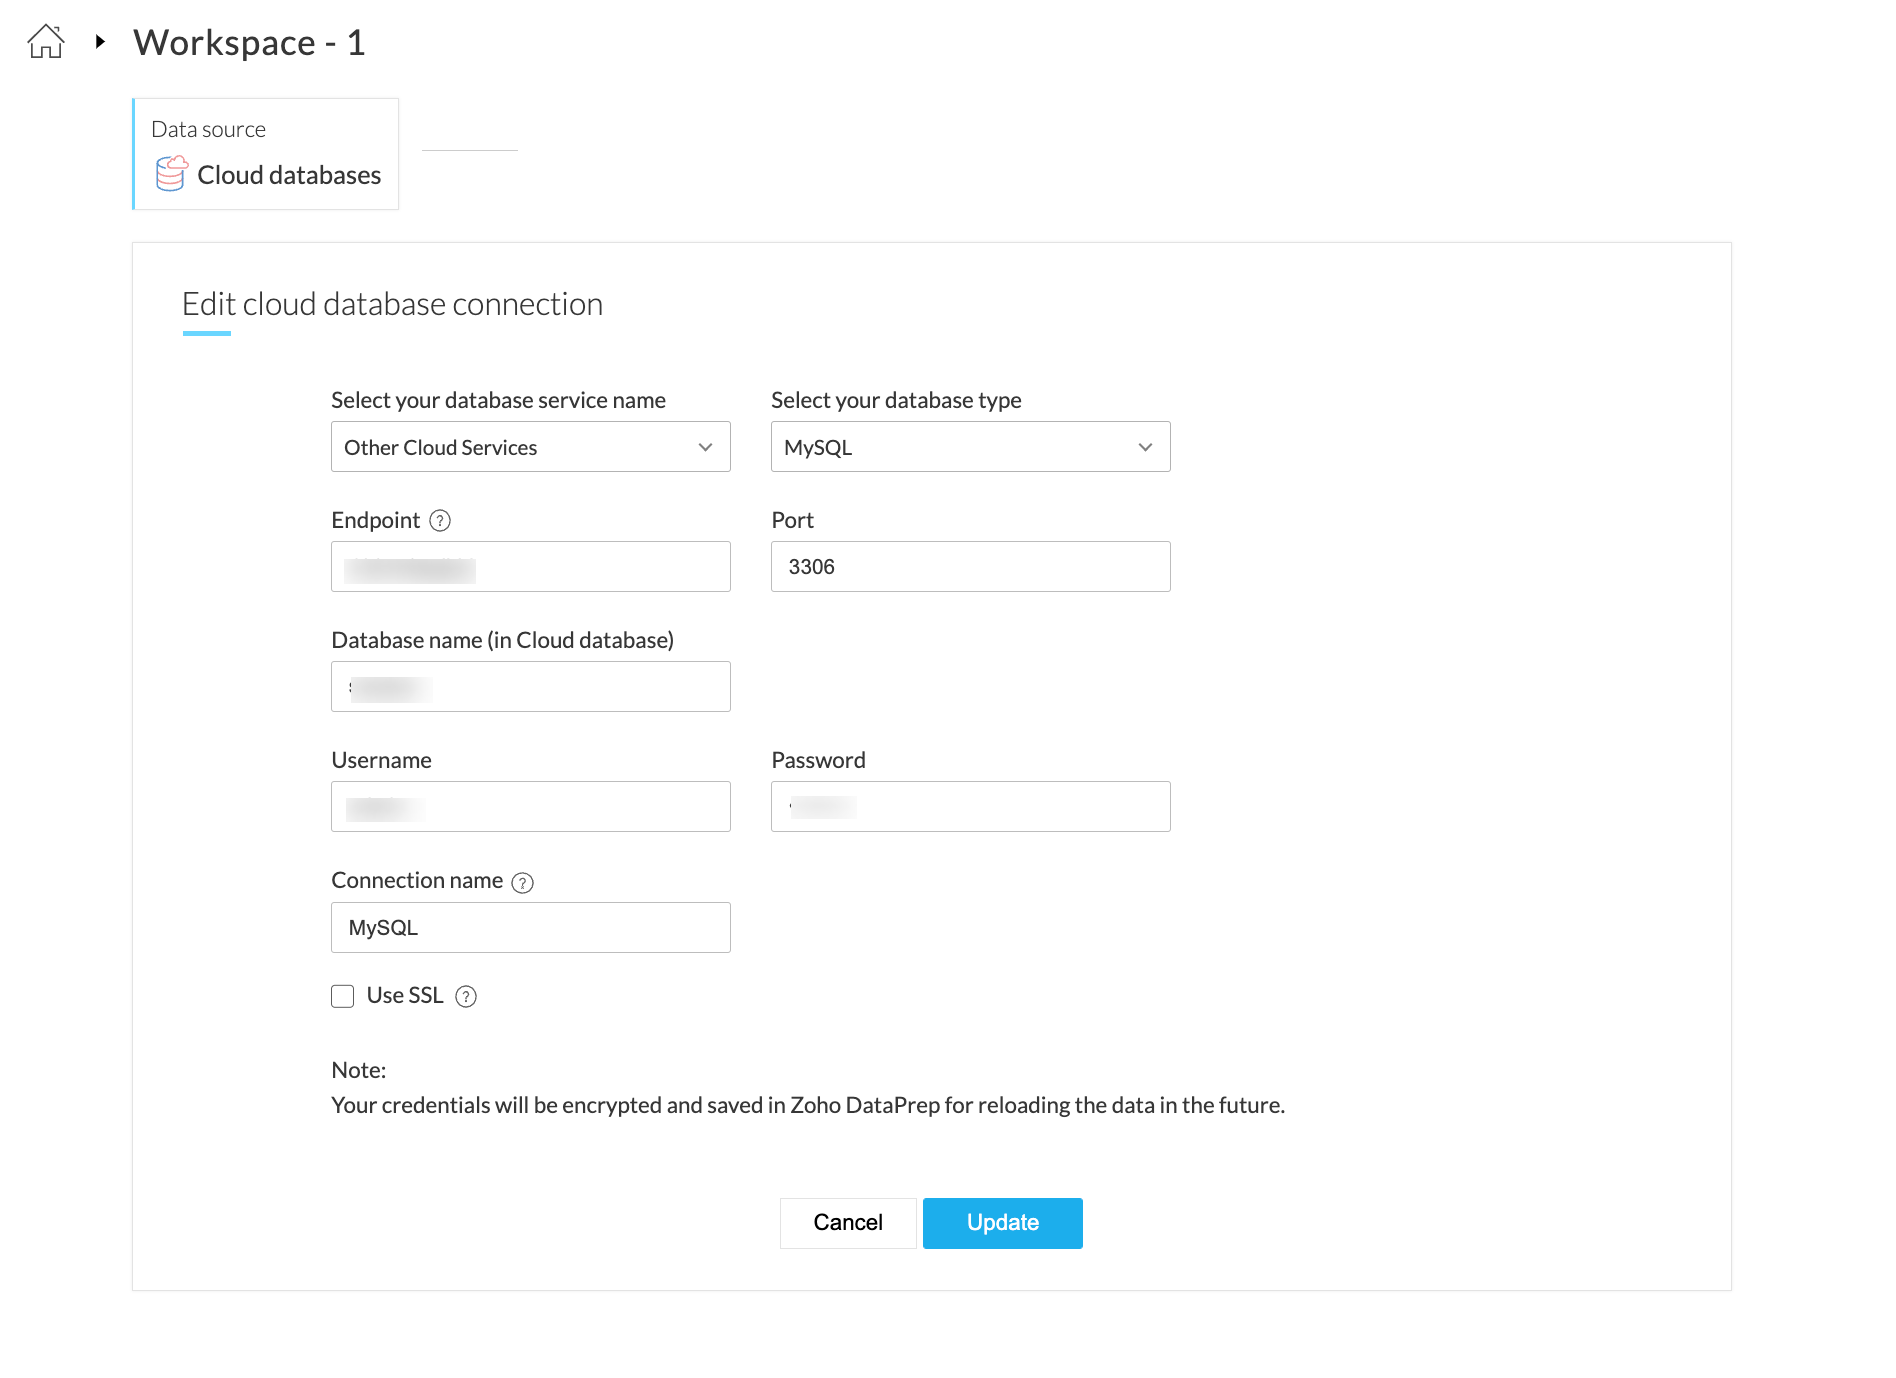Viewport: 1896px width, 1378px height.
Task: Click the Home icon in breadcrumb
Action: (46, 42)
